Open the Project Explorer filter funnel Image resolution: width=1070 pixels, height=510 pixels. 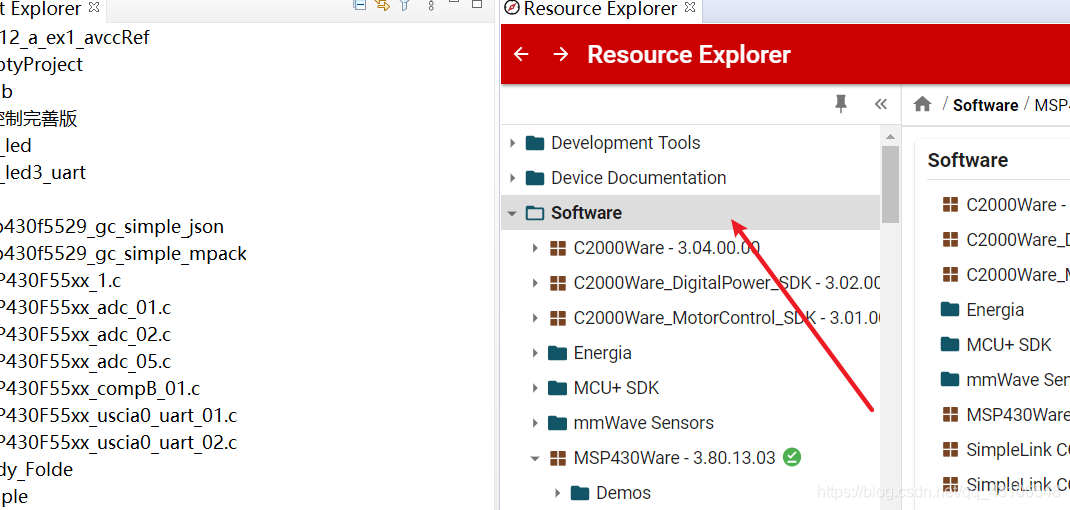405,5
